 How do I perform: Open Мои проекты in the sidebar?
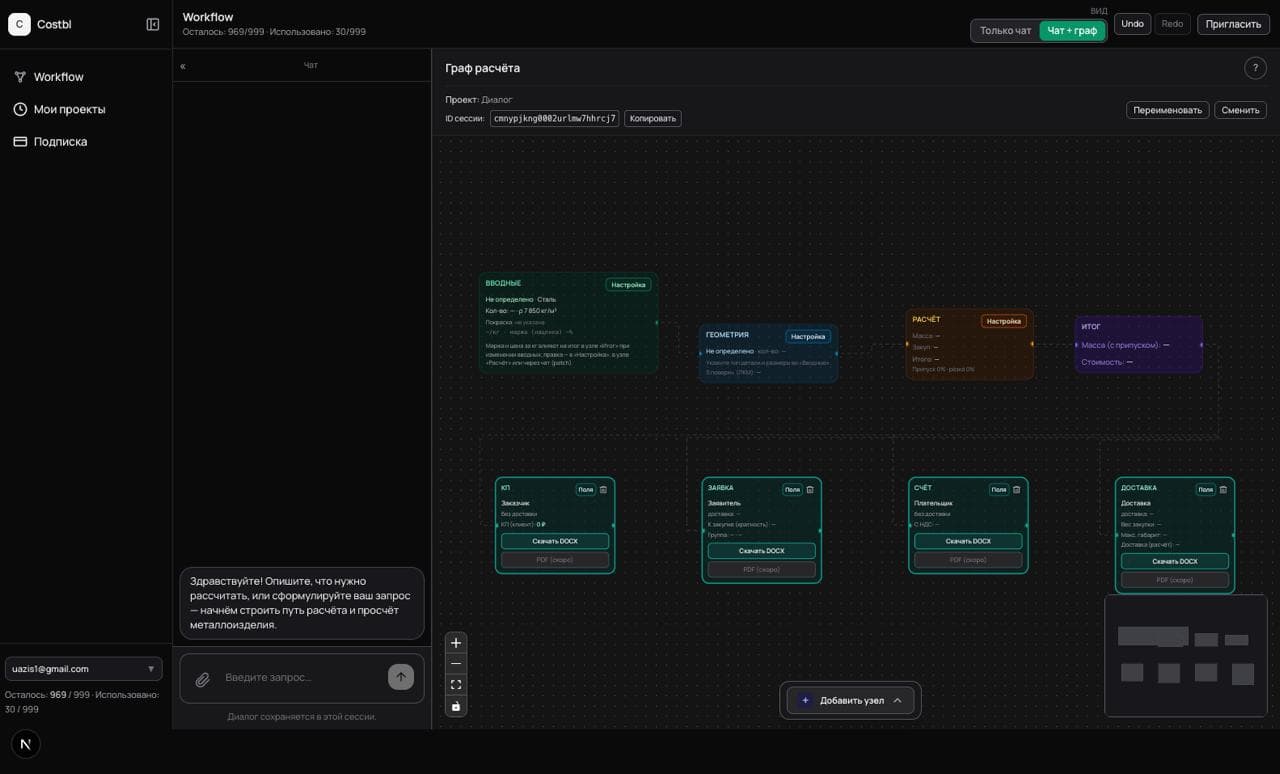pos(85,109)
